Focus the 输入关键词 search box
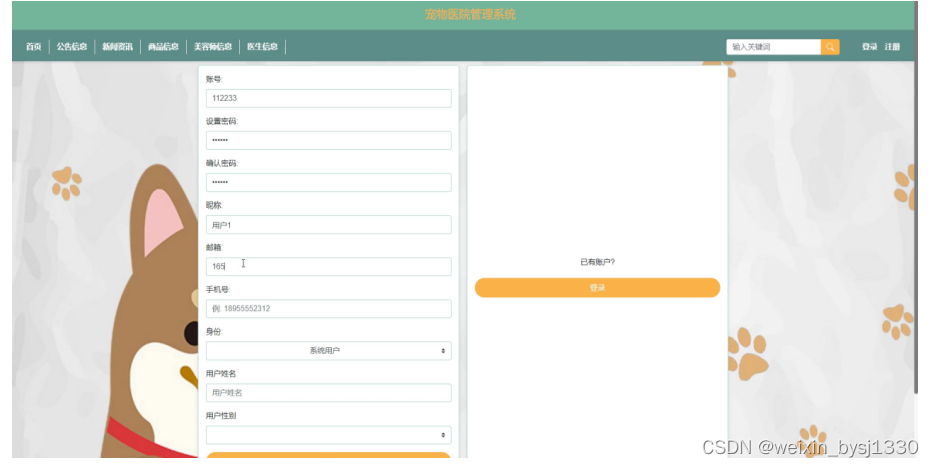Screen dimensions: 934x467 pyautogui.click(x=773, y=46)
